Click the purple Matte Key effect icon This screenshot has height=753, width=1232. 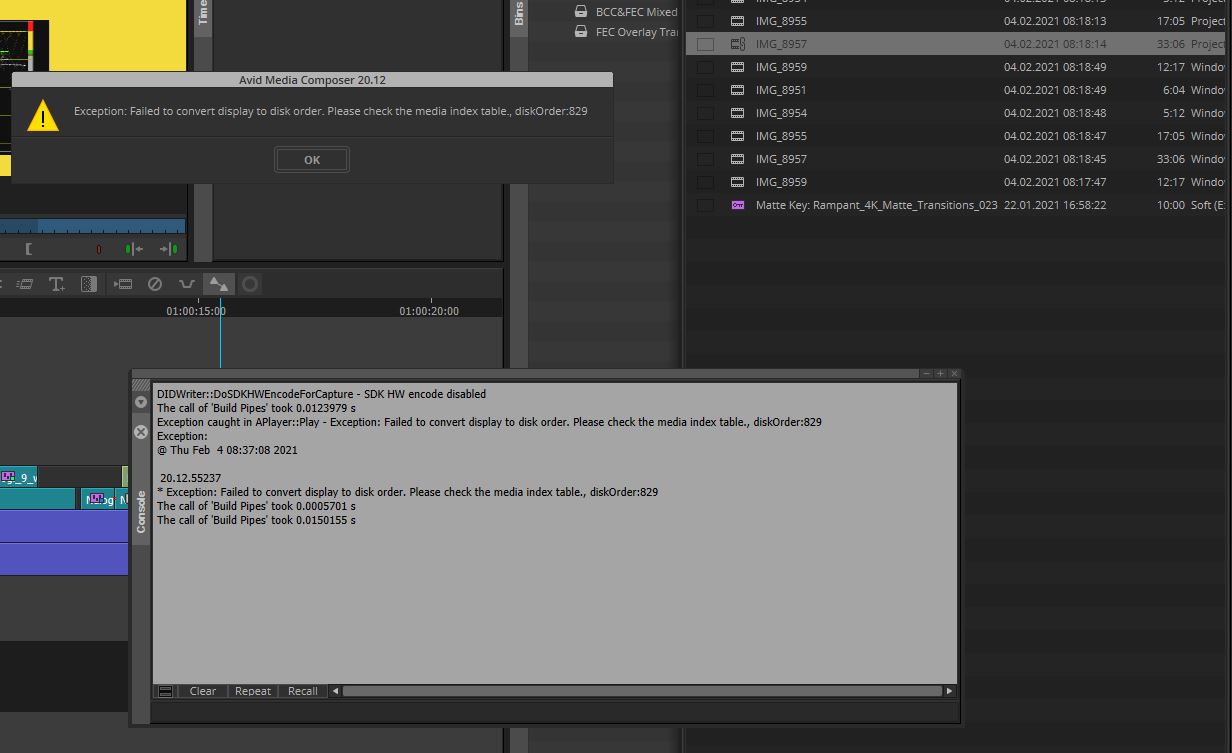click(x=738, y=205)
